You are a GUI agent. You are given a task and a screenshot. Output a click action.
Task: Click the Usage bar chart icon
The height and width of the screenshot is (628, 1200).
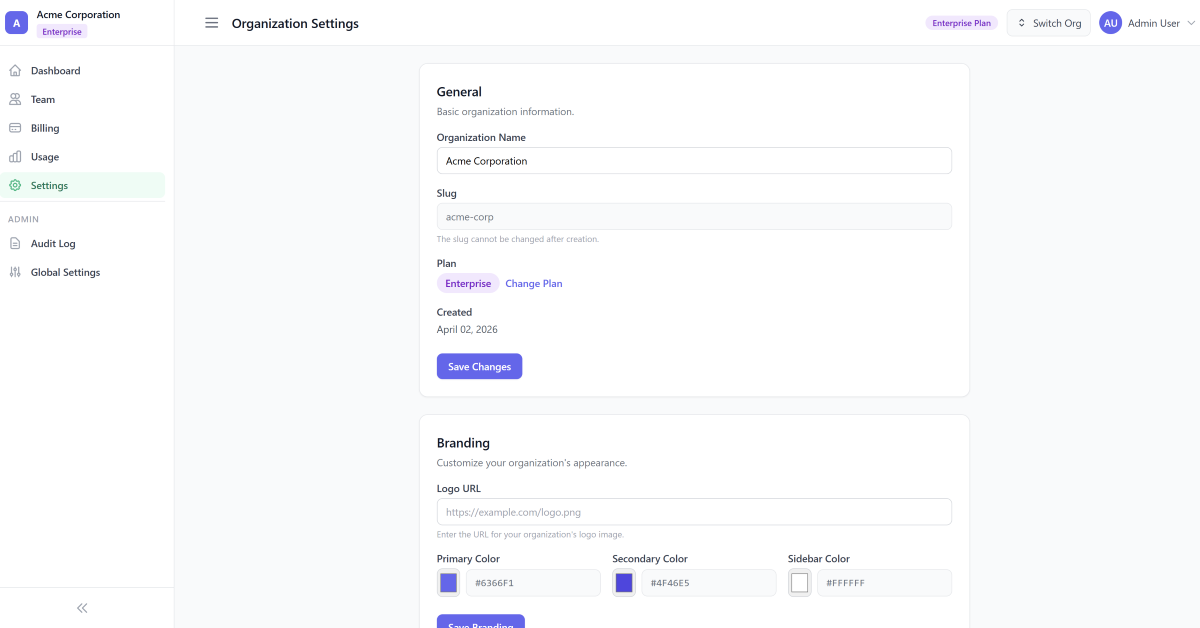click(x=15, y=157)
